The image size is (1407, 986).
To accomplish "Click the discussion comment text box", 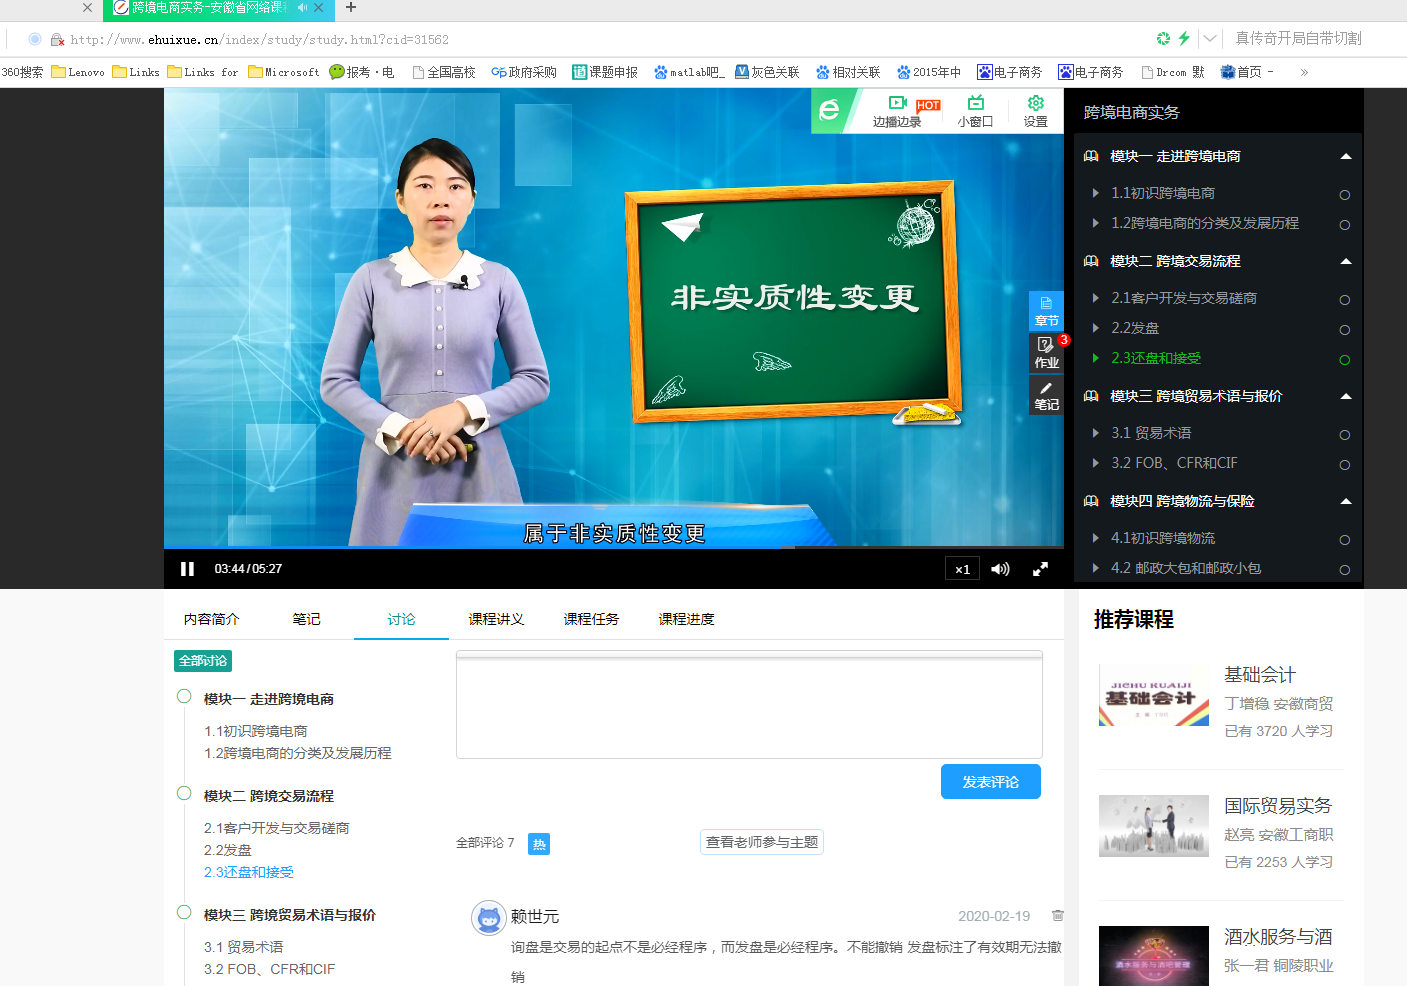I will (x=749, y=706).
